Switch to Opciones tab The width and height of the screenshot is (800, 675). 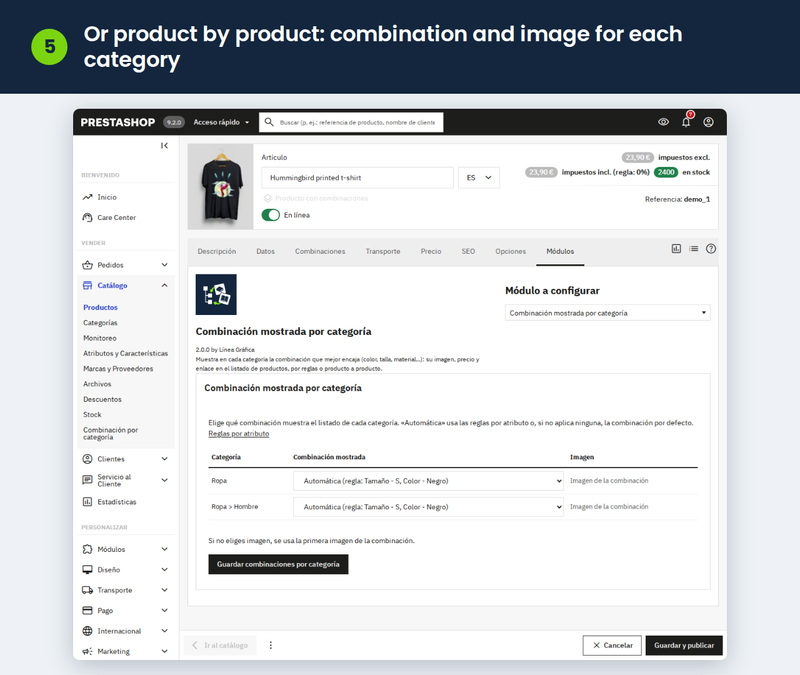tap(510, 251)
